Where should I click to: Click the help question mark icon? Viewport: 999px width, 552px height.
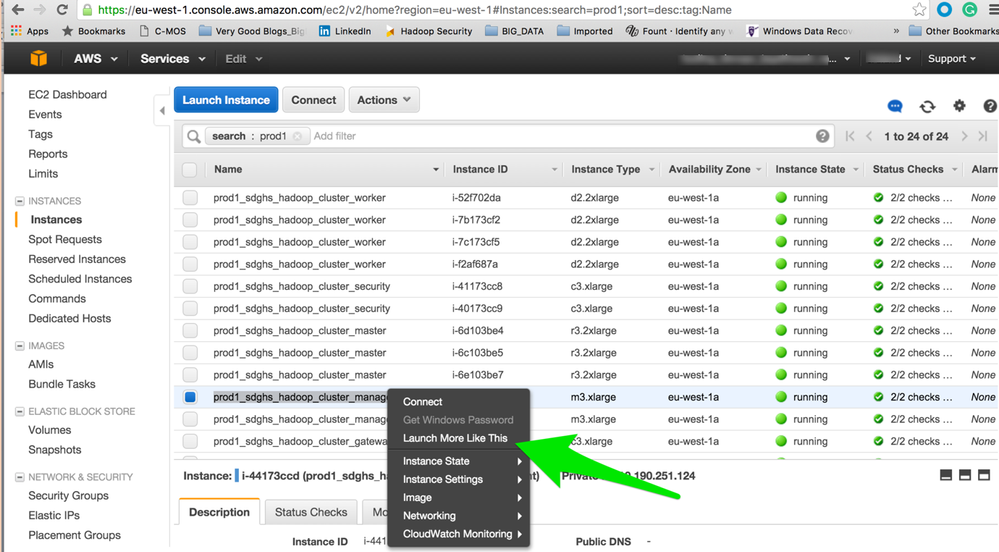tap(990, 106)
